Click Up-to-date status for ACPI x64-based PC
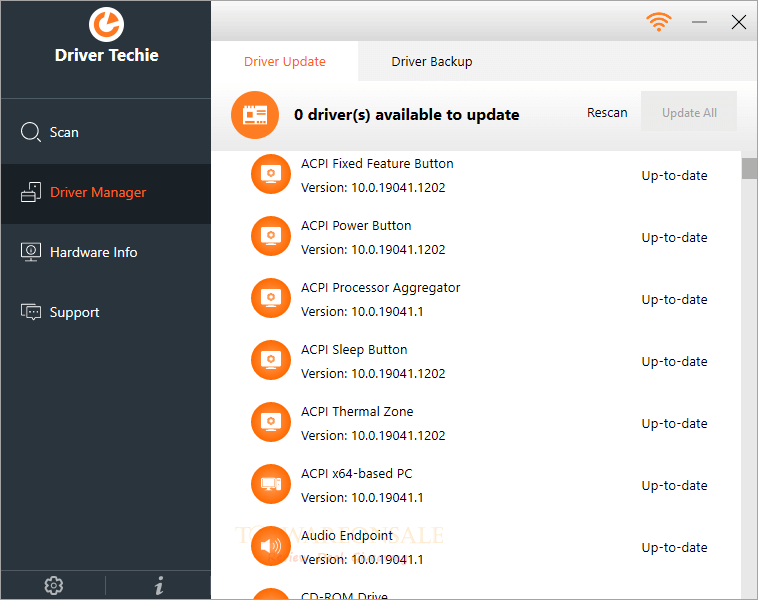Viewport: 758px width, 600px height. pyautogui.click(x=674, y=485)
